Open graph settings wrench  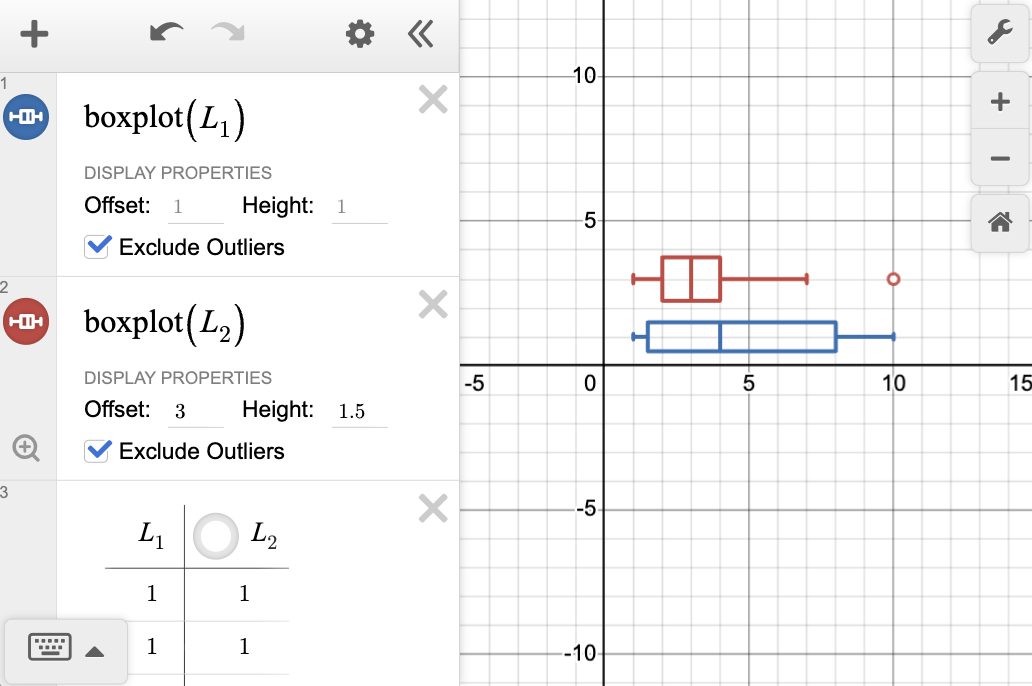click(x=999, y=34)
